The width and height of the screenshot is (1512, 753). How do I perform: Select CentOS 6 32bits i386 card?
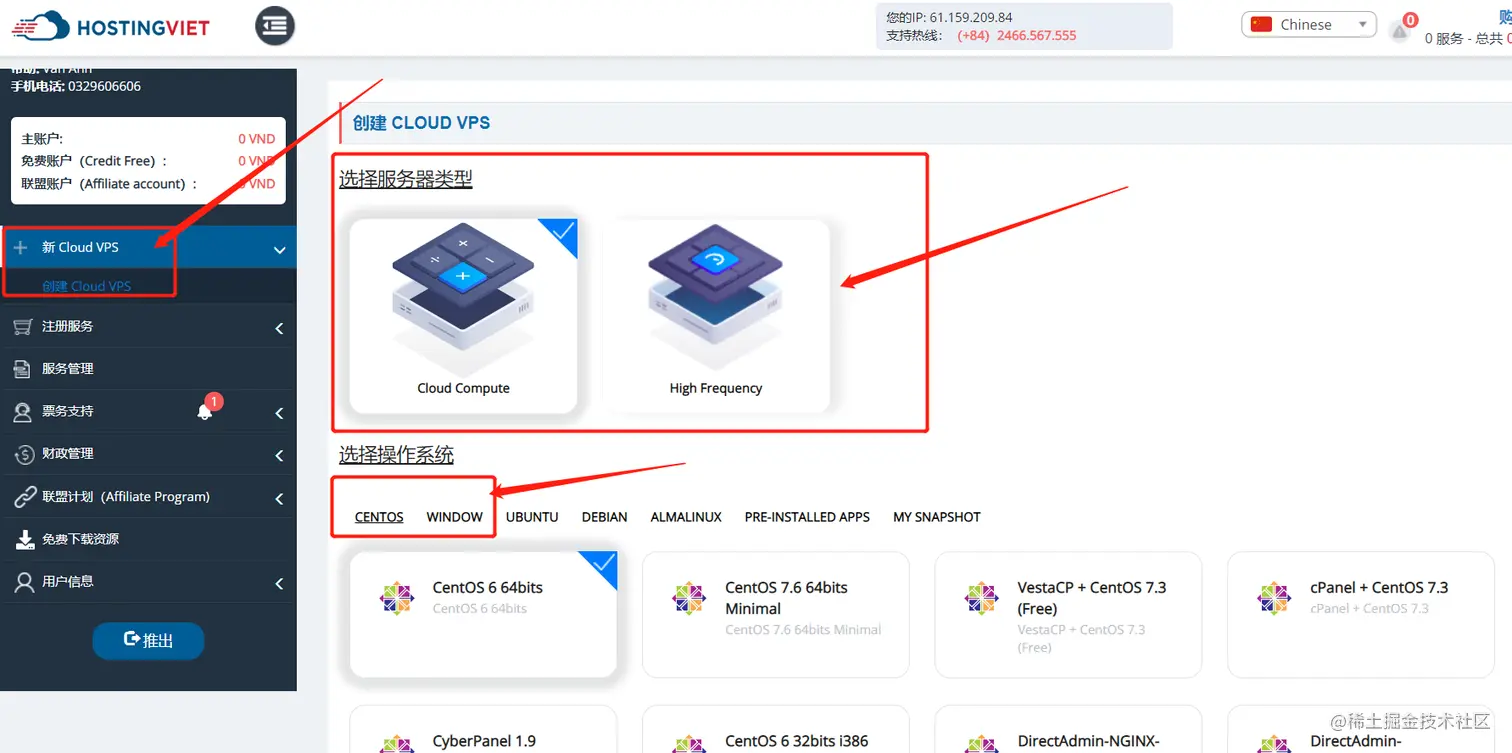775,729
